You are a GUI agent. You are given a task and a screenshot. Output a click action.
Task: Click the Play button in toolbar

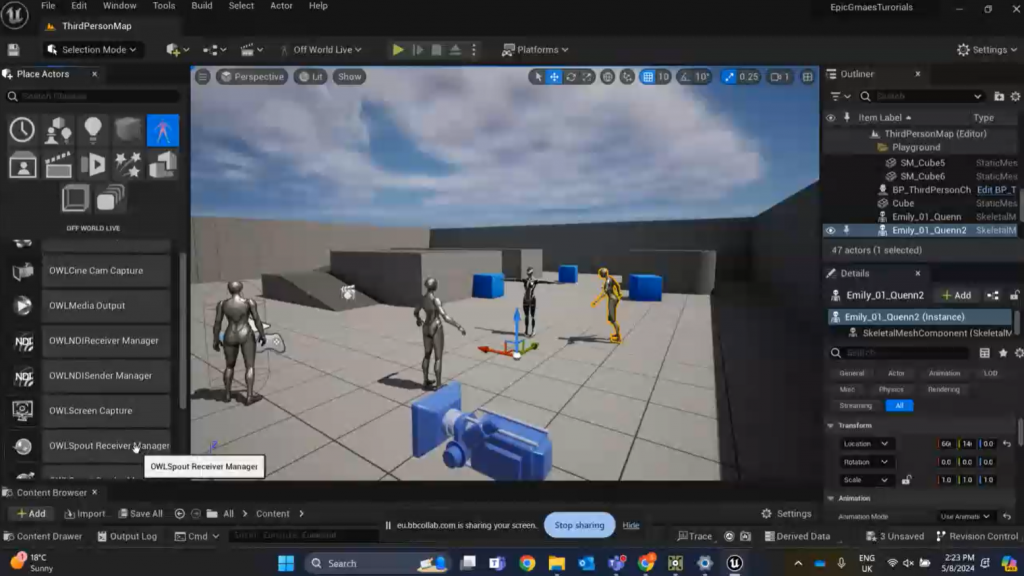pyautogui.click(x=398, y=50)
